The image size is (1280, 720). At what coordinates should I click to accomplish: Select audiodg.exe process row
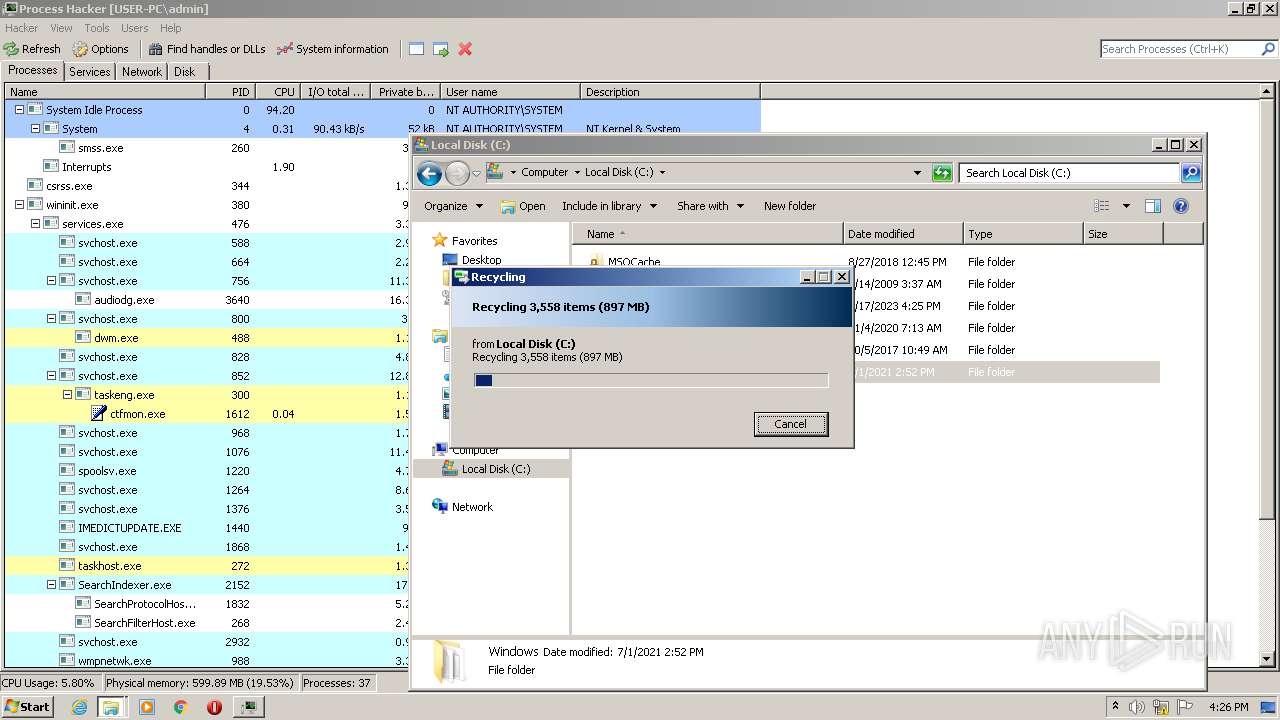point(208,300)
